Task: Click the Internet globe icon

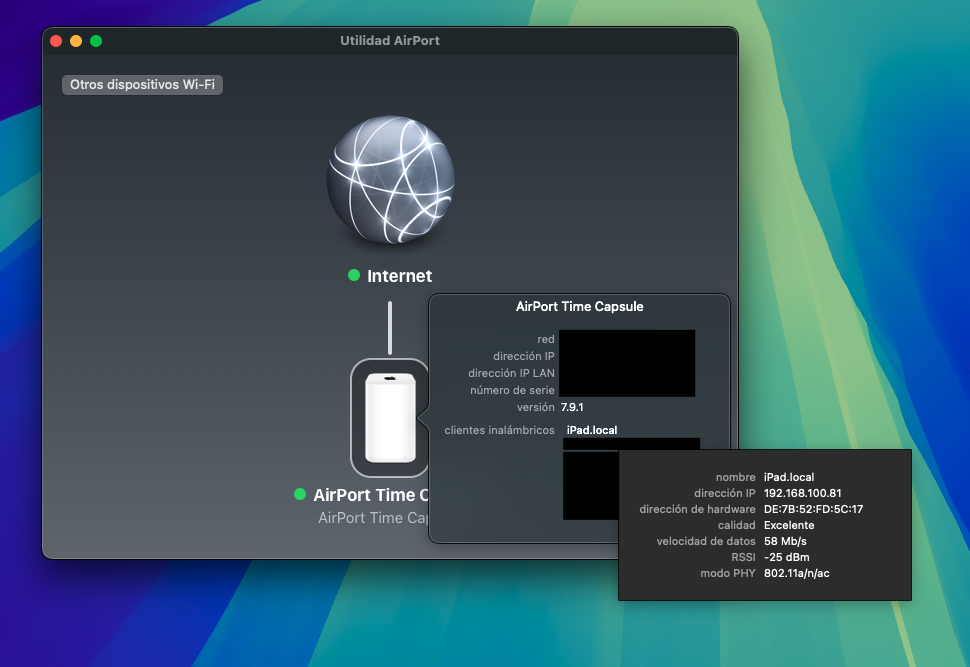Action: [390, 179]
